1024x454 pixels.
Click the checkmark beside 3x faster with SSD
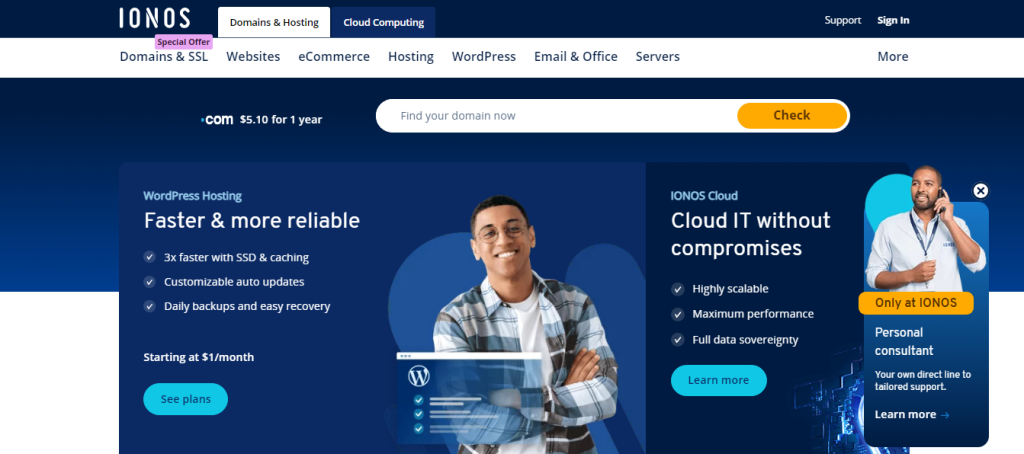[x=150, y=257]
